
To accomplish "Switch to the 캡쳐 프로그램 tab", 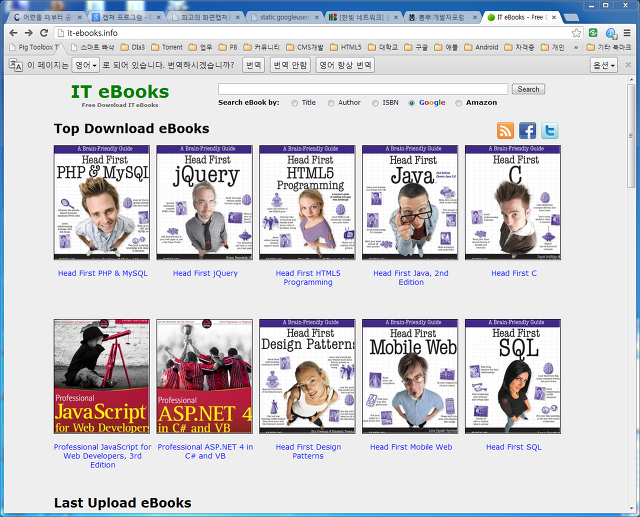I will 127,17.
